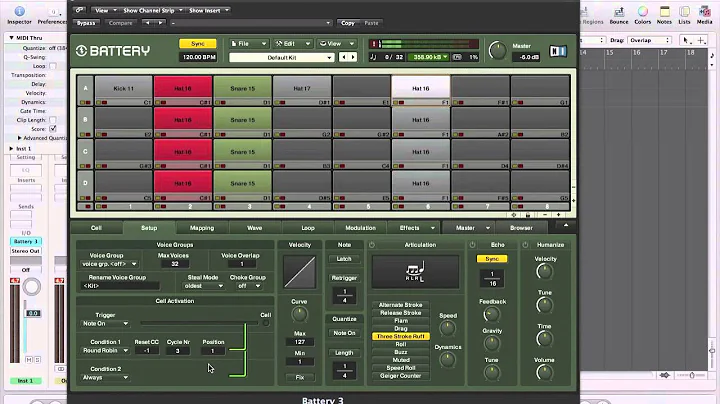Open the Colors palette icon
The height and width of the screenshot is (404, 720).
(x=642, y=11)
